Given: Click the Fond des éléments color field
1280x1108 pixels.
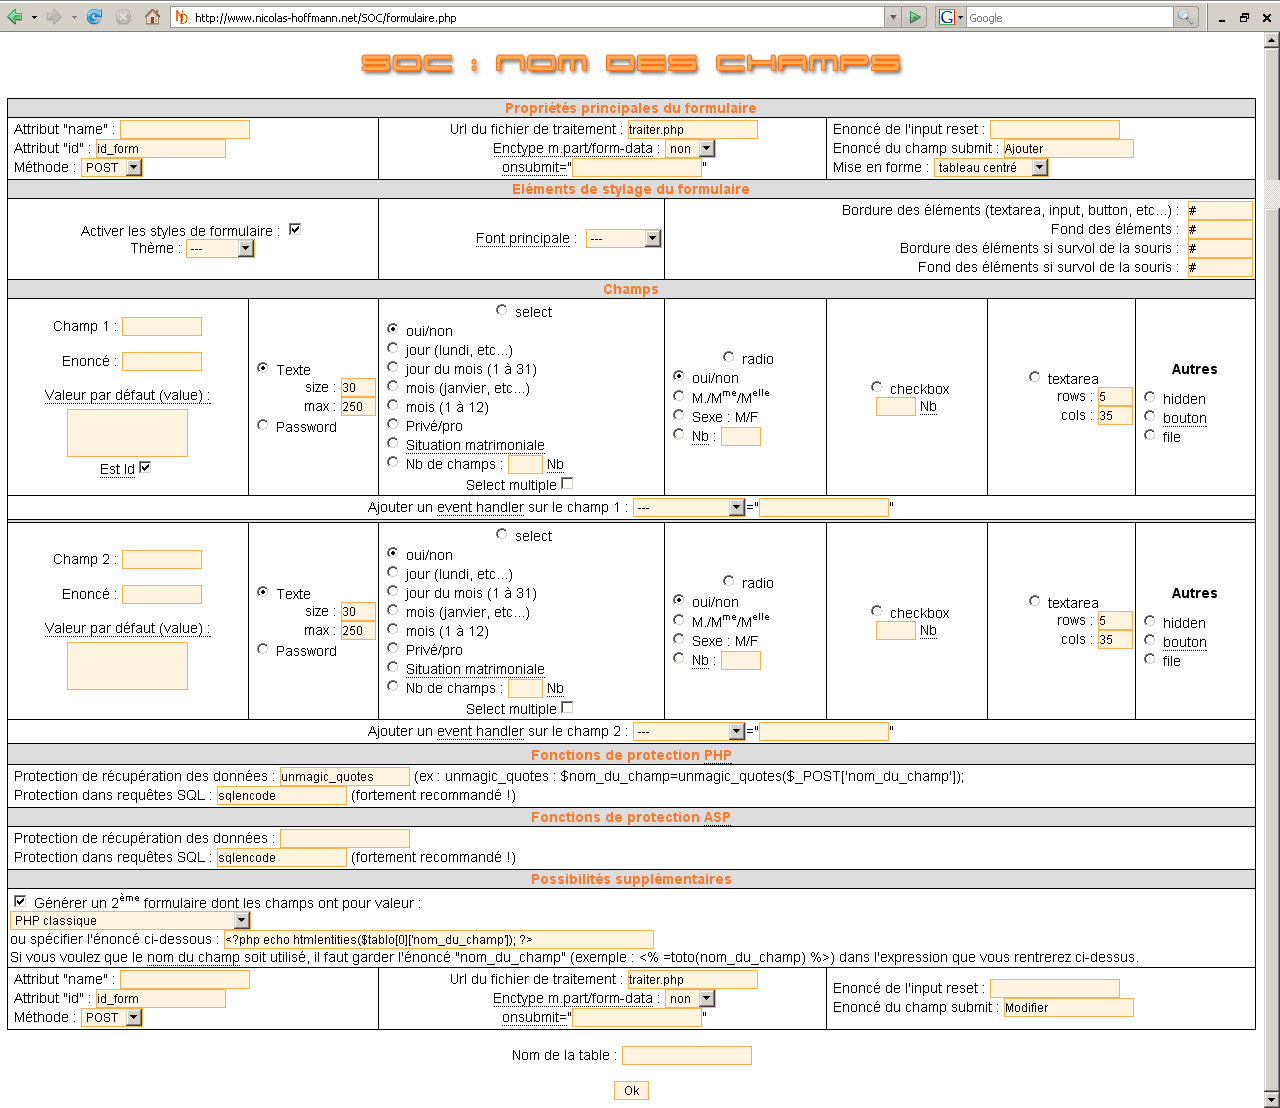Looking at the screenshot, I should (x=1220, y=229).
